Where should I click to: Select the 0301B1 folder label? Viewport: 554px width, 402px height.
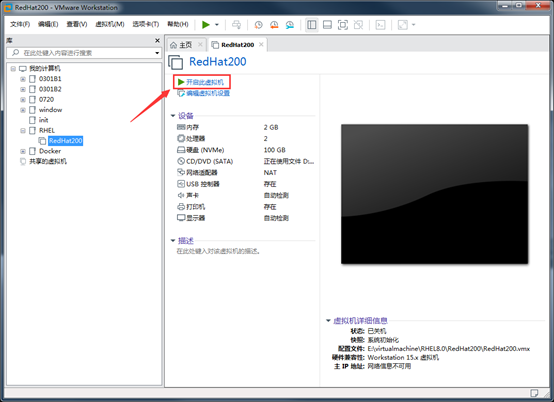coord(50,79)
